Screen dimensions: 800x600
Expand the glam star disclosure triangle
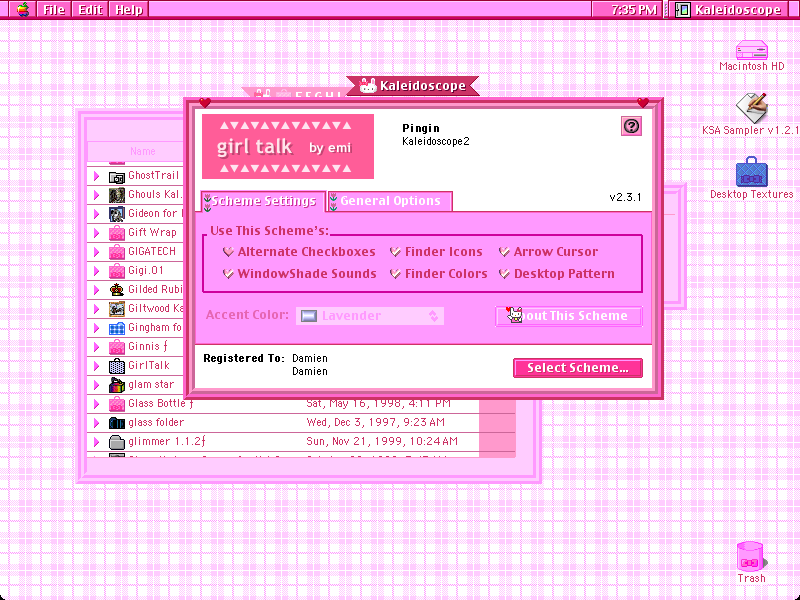click(x=96, y=385)
